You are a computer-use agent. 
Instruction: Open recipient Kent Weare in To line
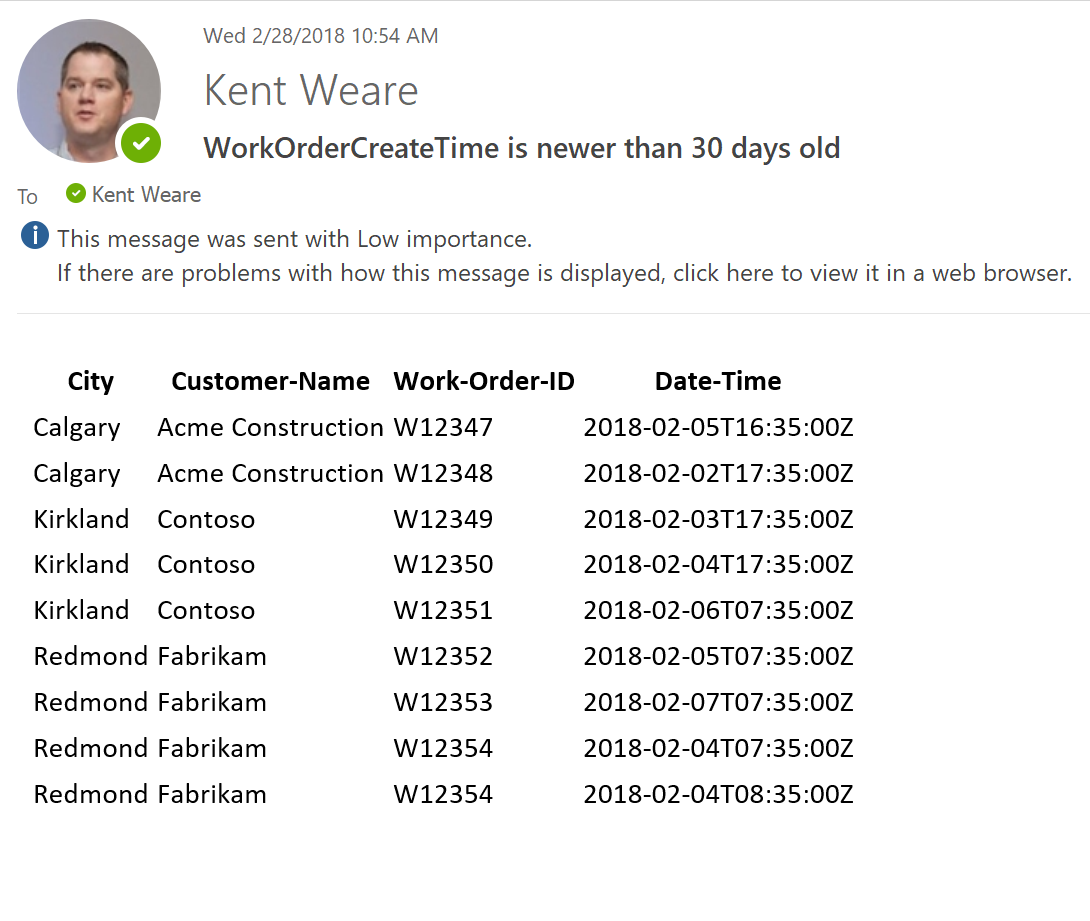pos(146,195)
